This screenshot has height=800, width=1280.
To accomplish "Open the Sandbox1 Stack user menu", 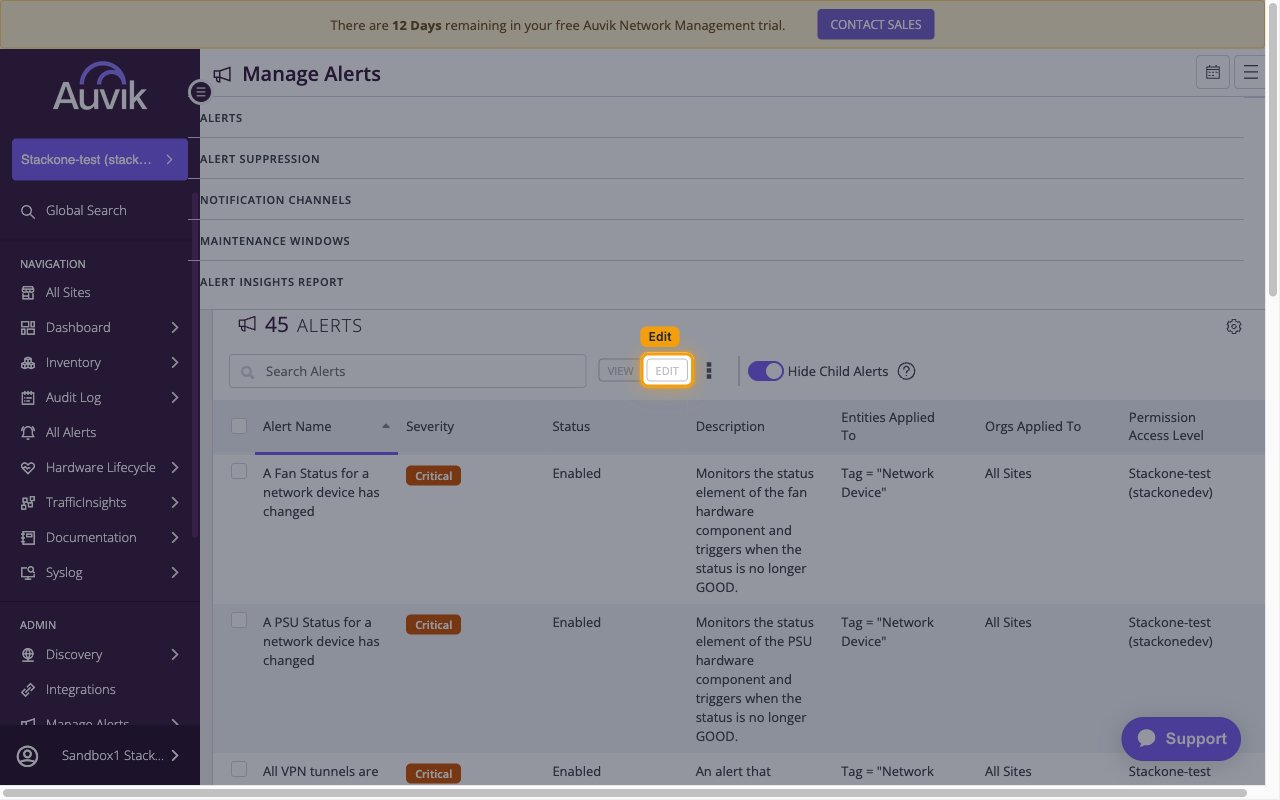I will (x=100, y=756).
